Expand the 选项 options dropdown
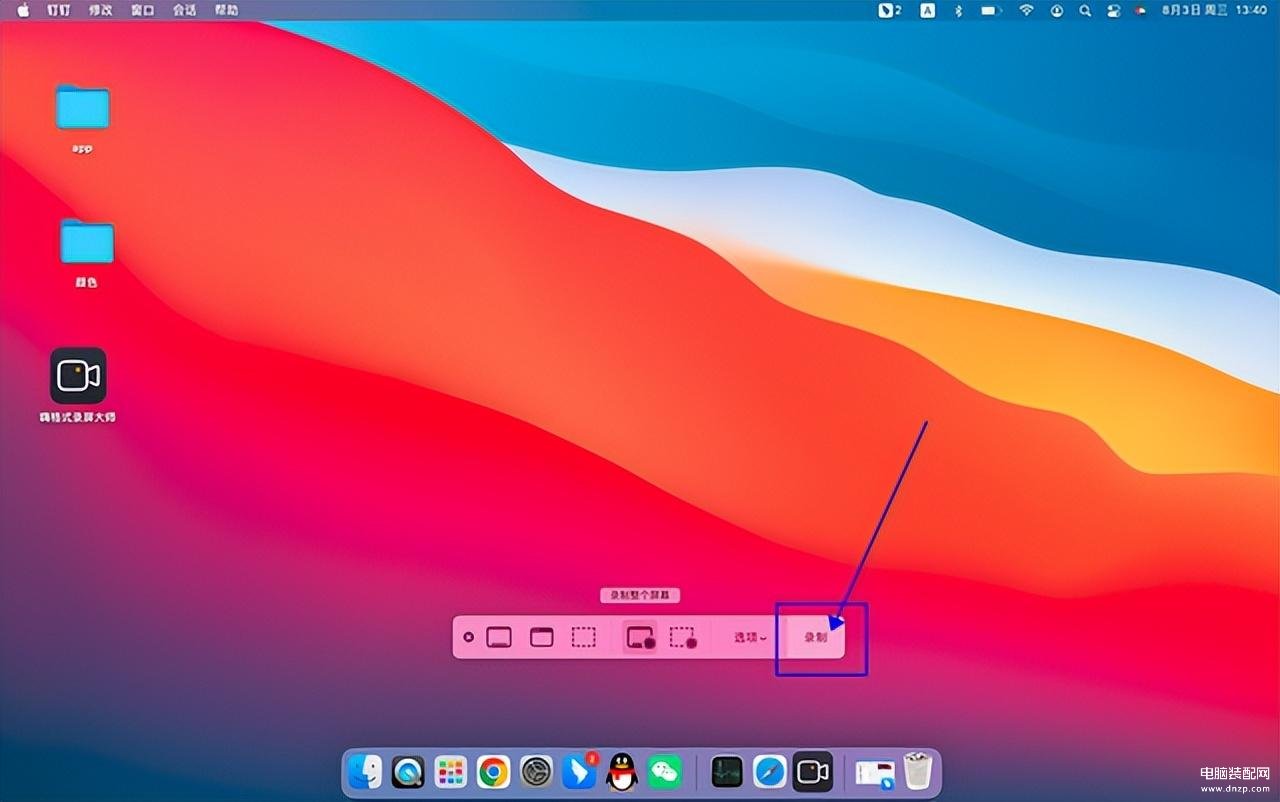 [x=750, y=637]
